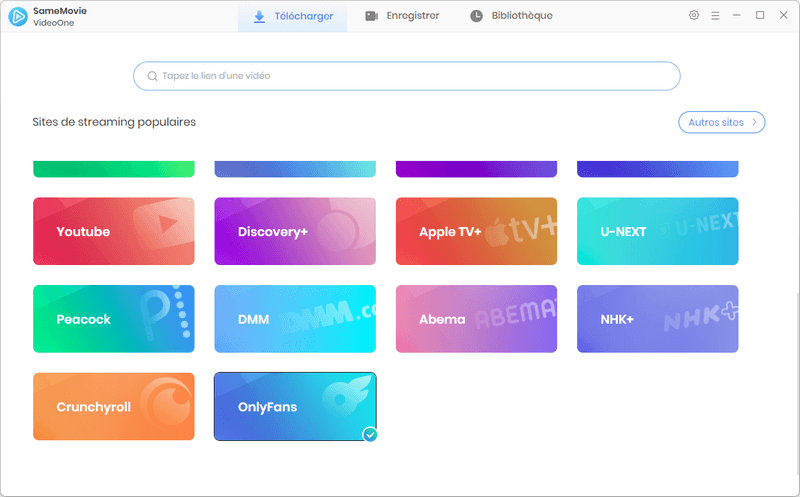Click the clock icon next to Bibliothèque
800x497 pixels.
[476, 16]
